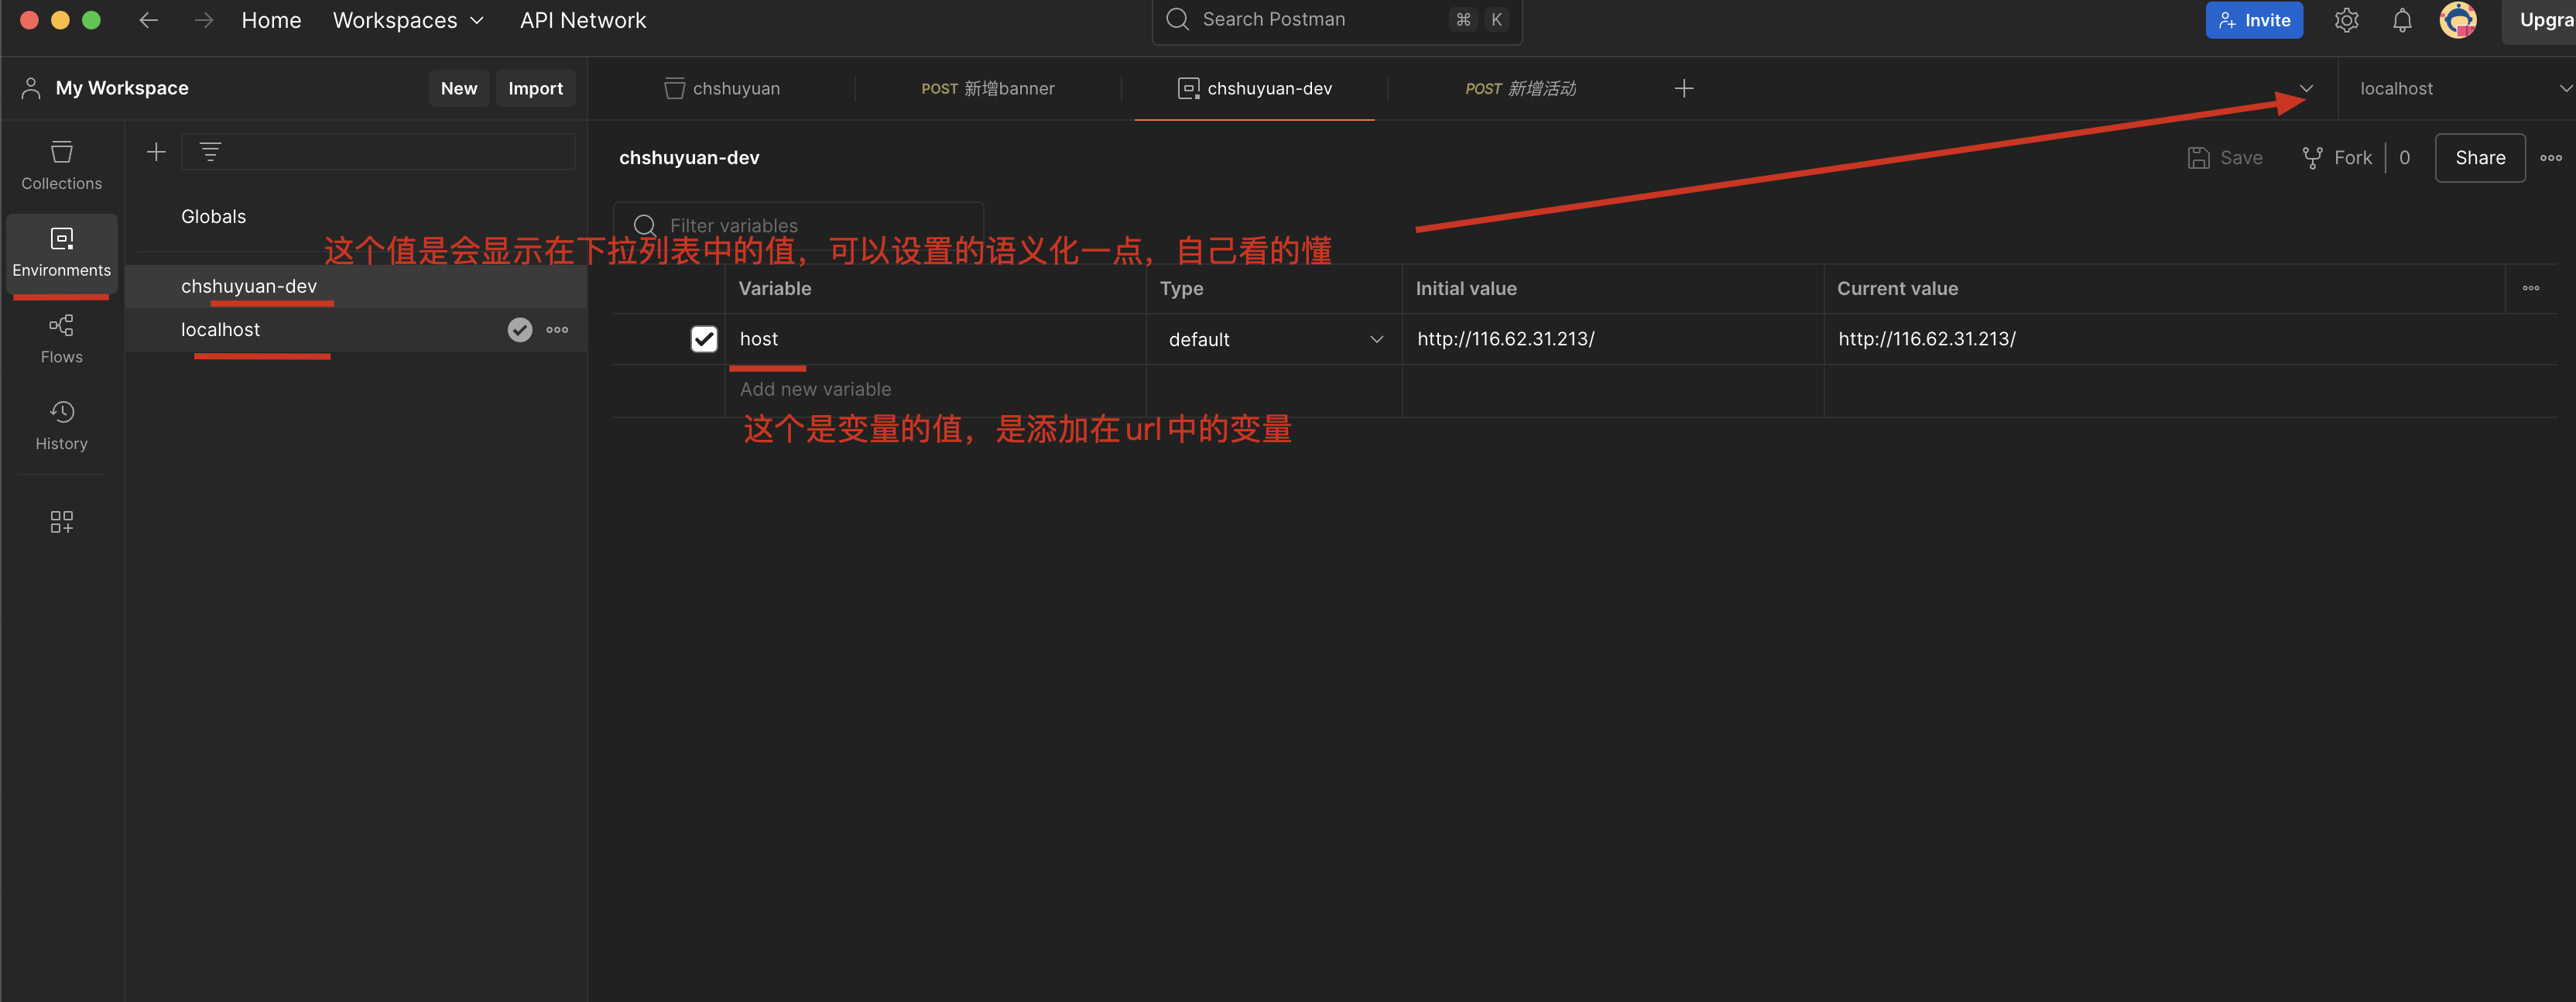2576x1002 pixels.
Task: Open the notifications bell
Action: coord(2402,20)
